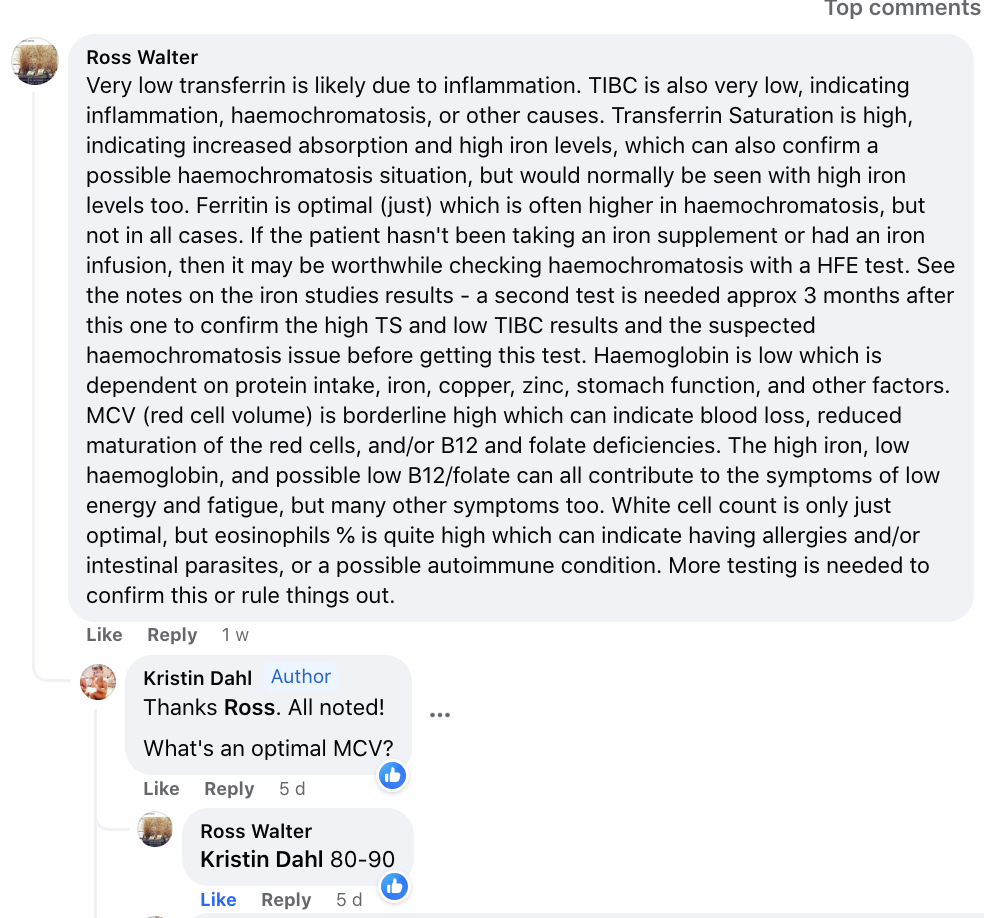
Task: Like Kristin Dahl's "What's an optimal MCV?" comment
Action: pyautogui.click(x=161, y=789)
